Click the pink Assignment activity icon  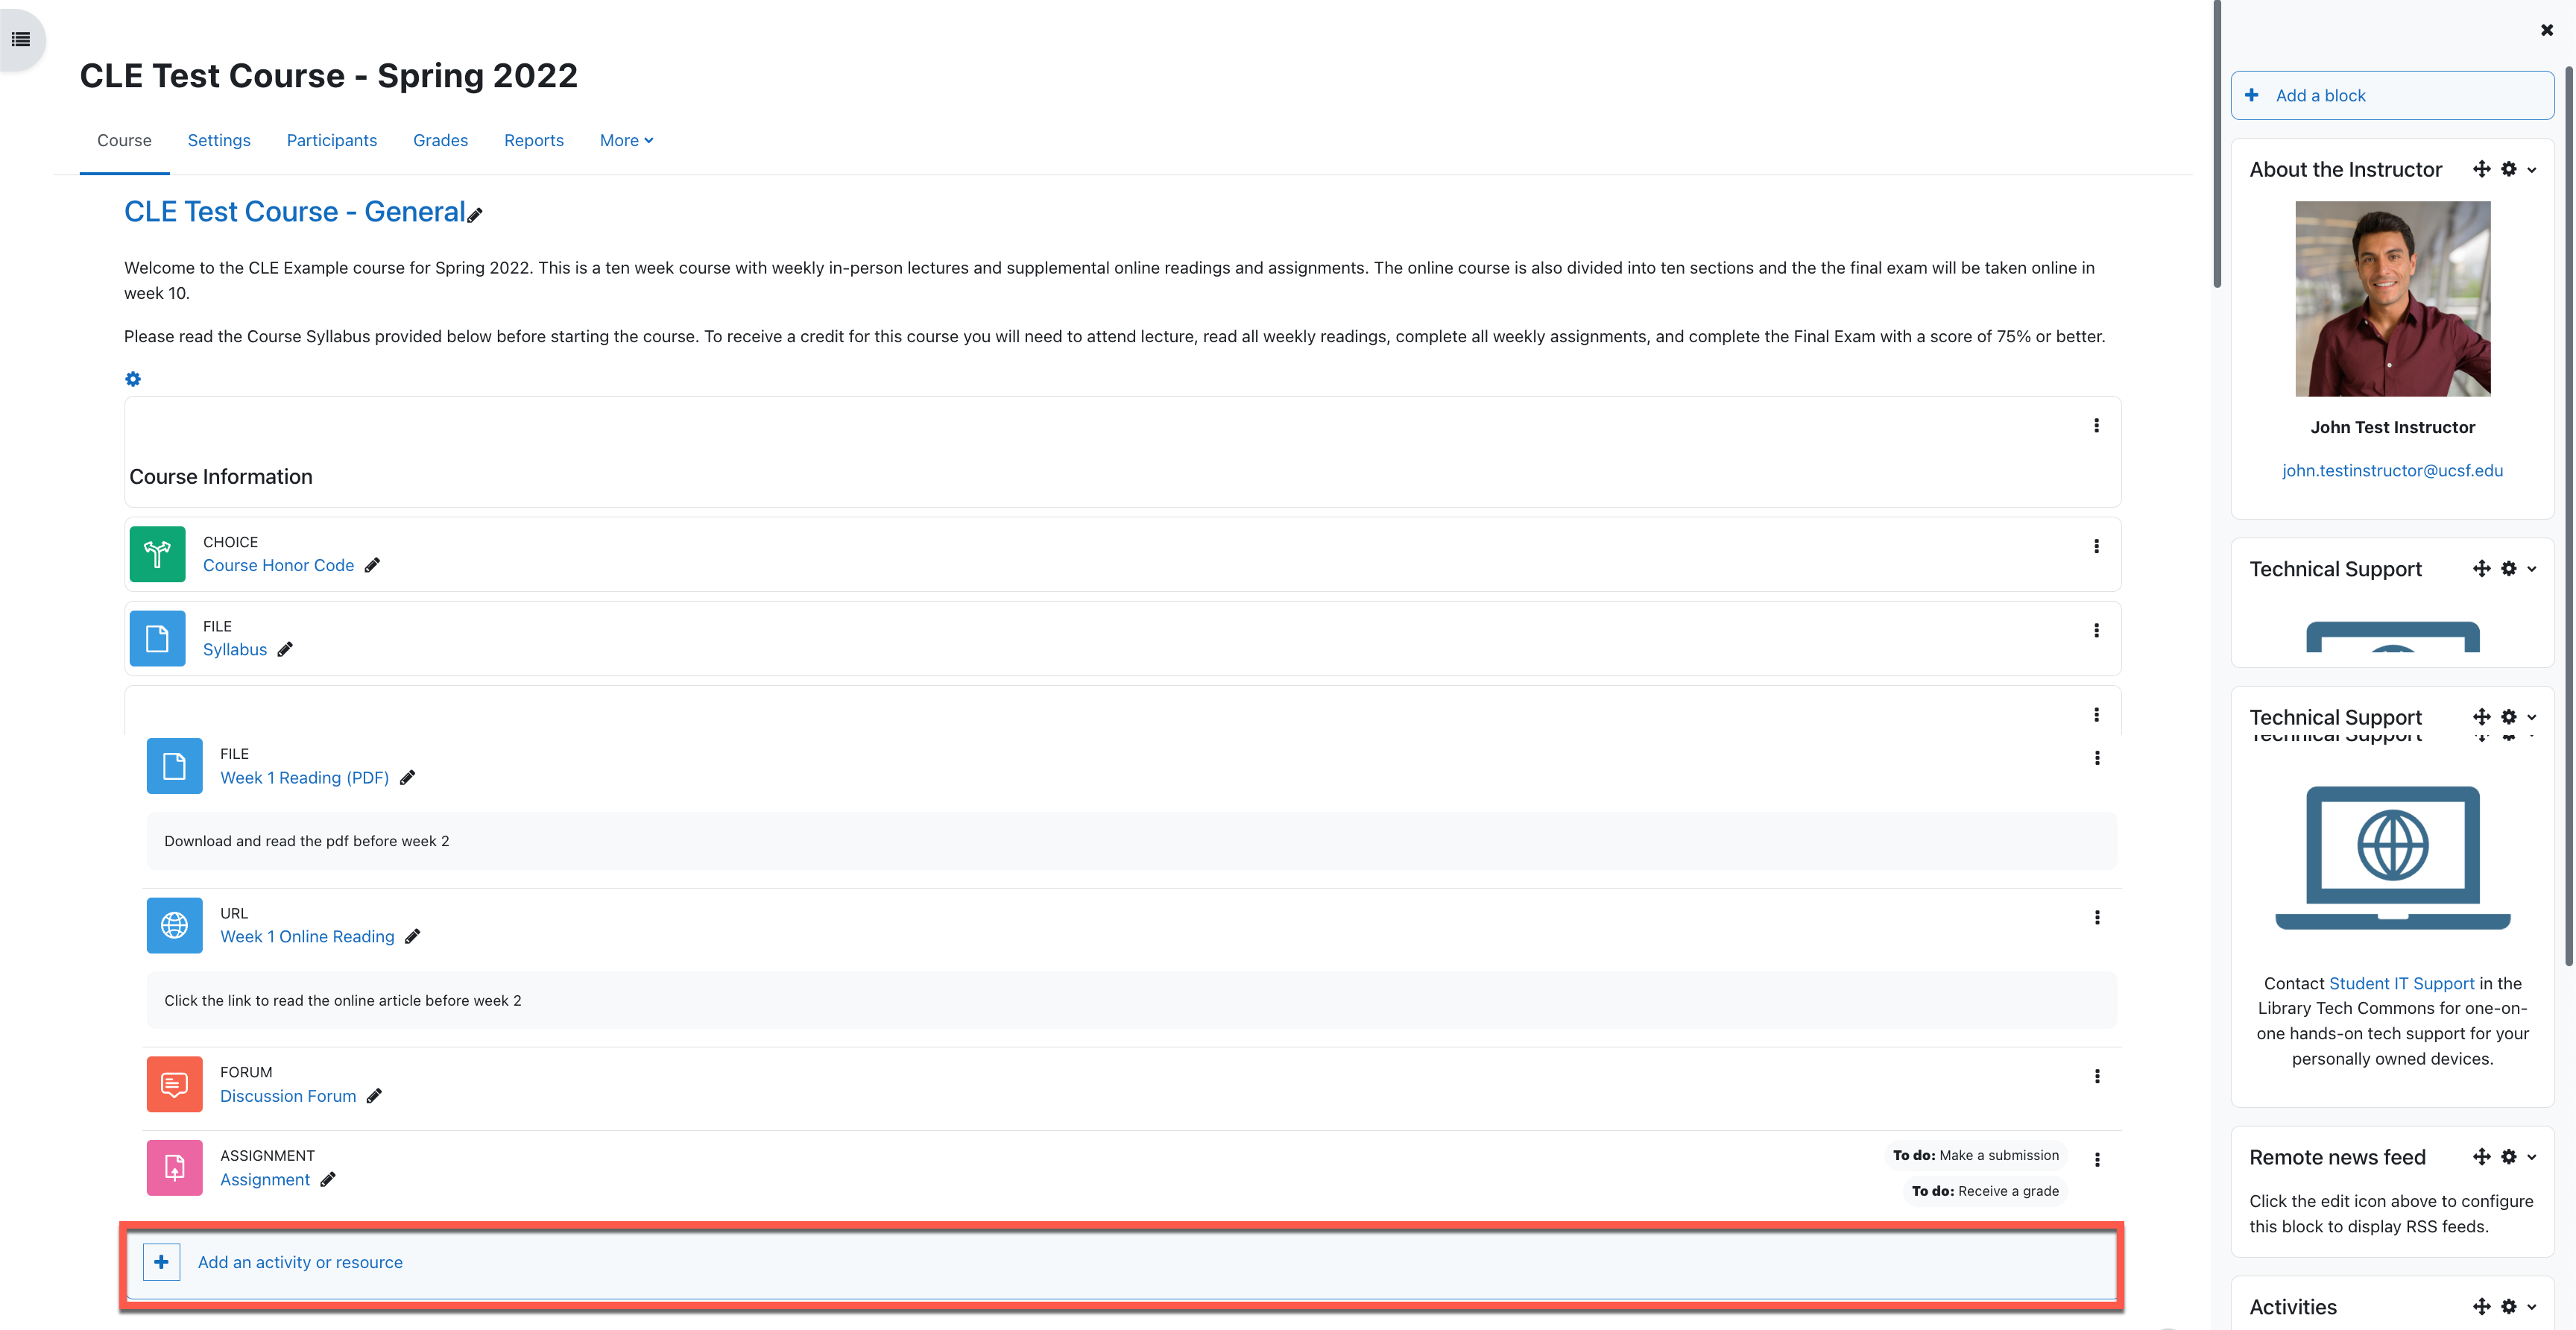174,1167
